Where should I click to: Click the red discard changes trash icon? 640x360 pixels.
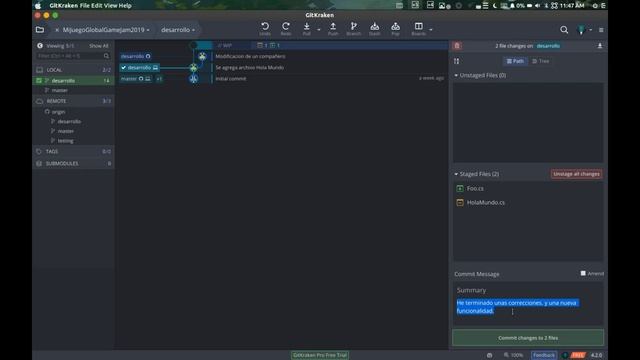(x=457, y=46)
